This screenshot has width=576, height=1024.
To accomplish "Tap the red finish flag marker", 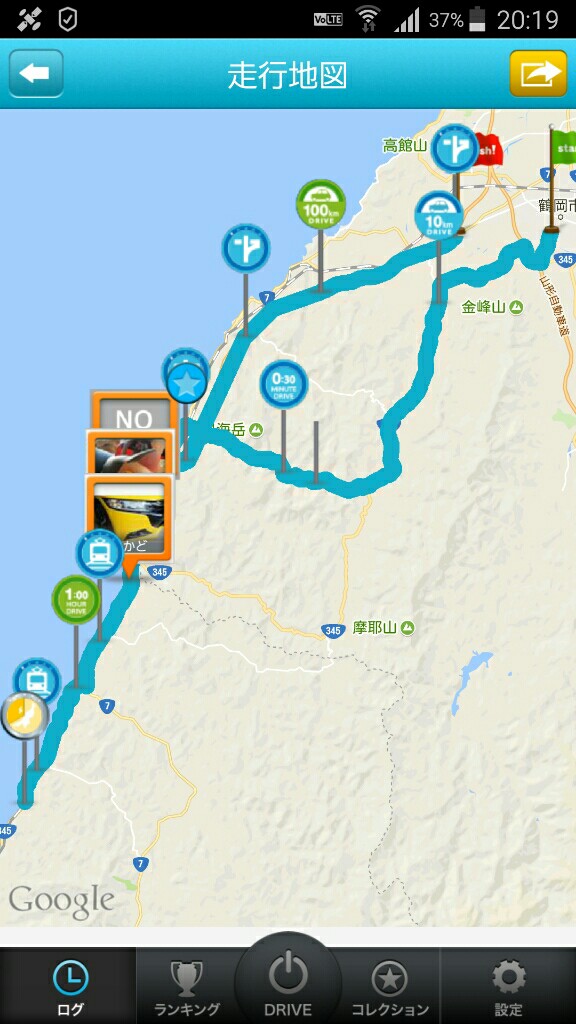I will 486,148.
